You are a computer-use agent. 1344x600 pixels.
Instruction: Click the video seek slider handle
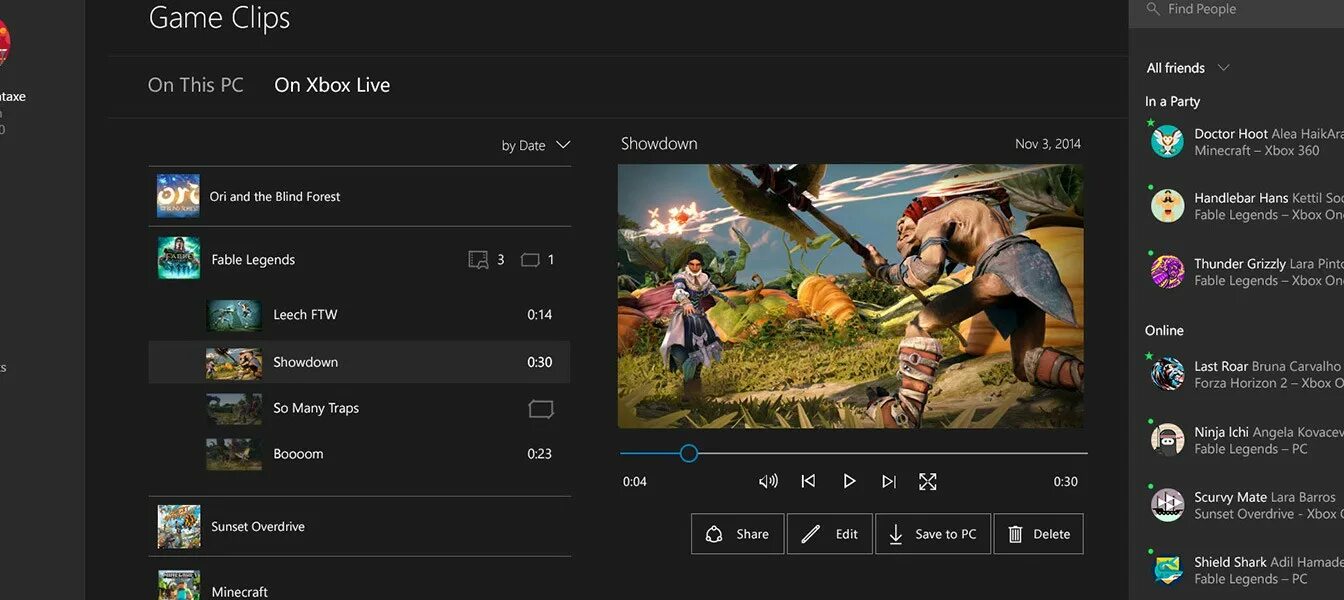pos(688,453)
